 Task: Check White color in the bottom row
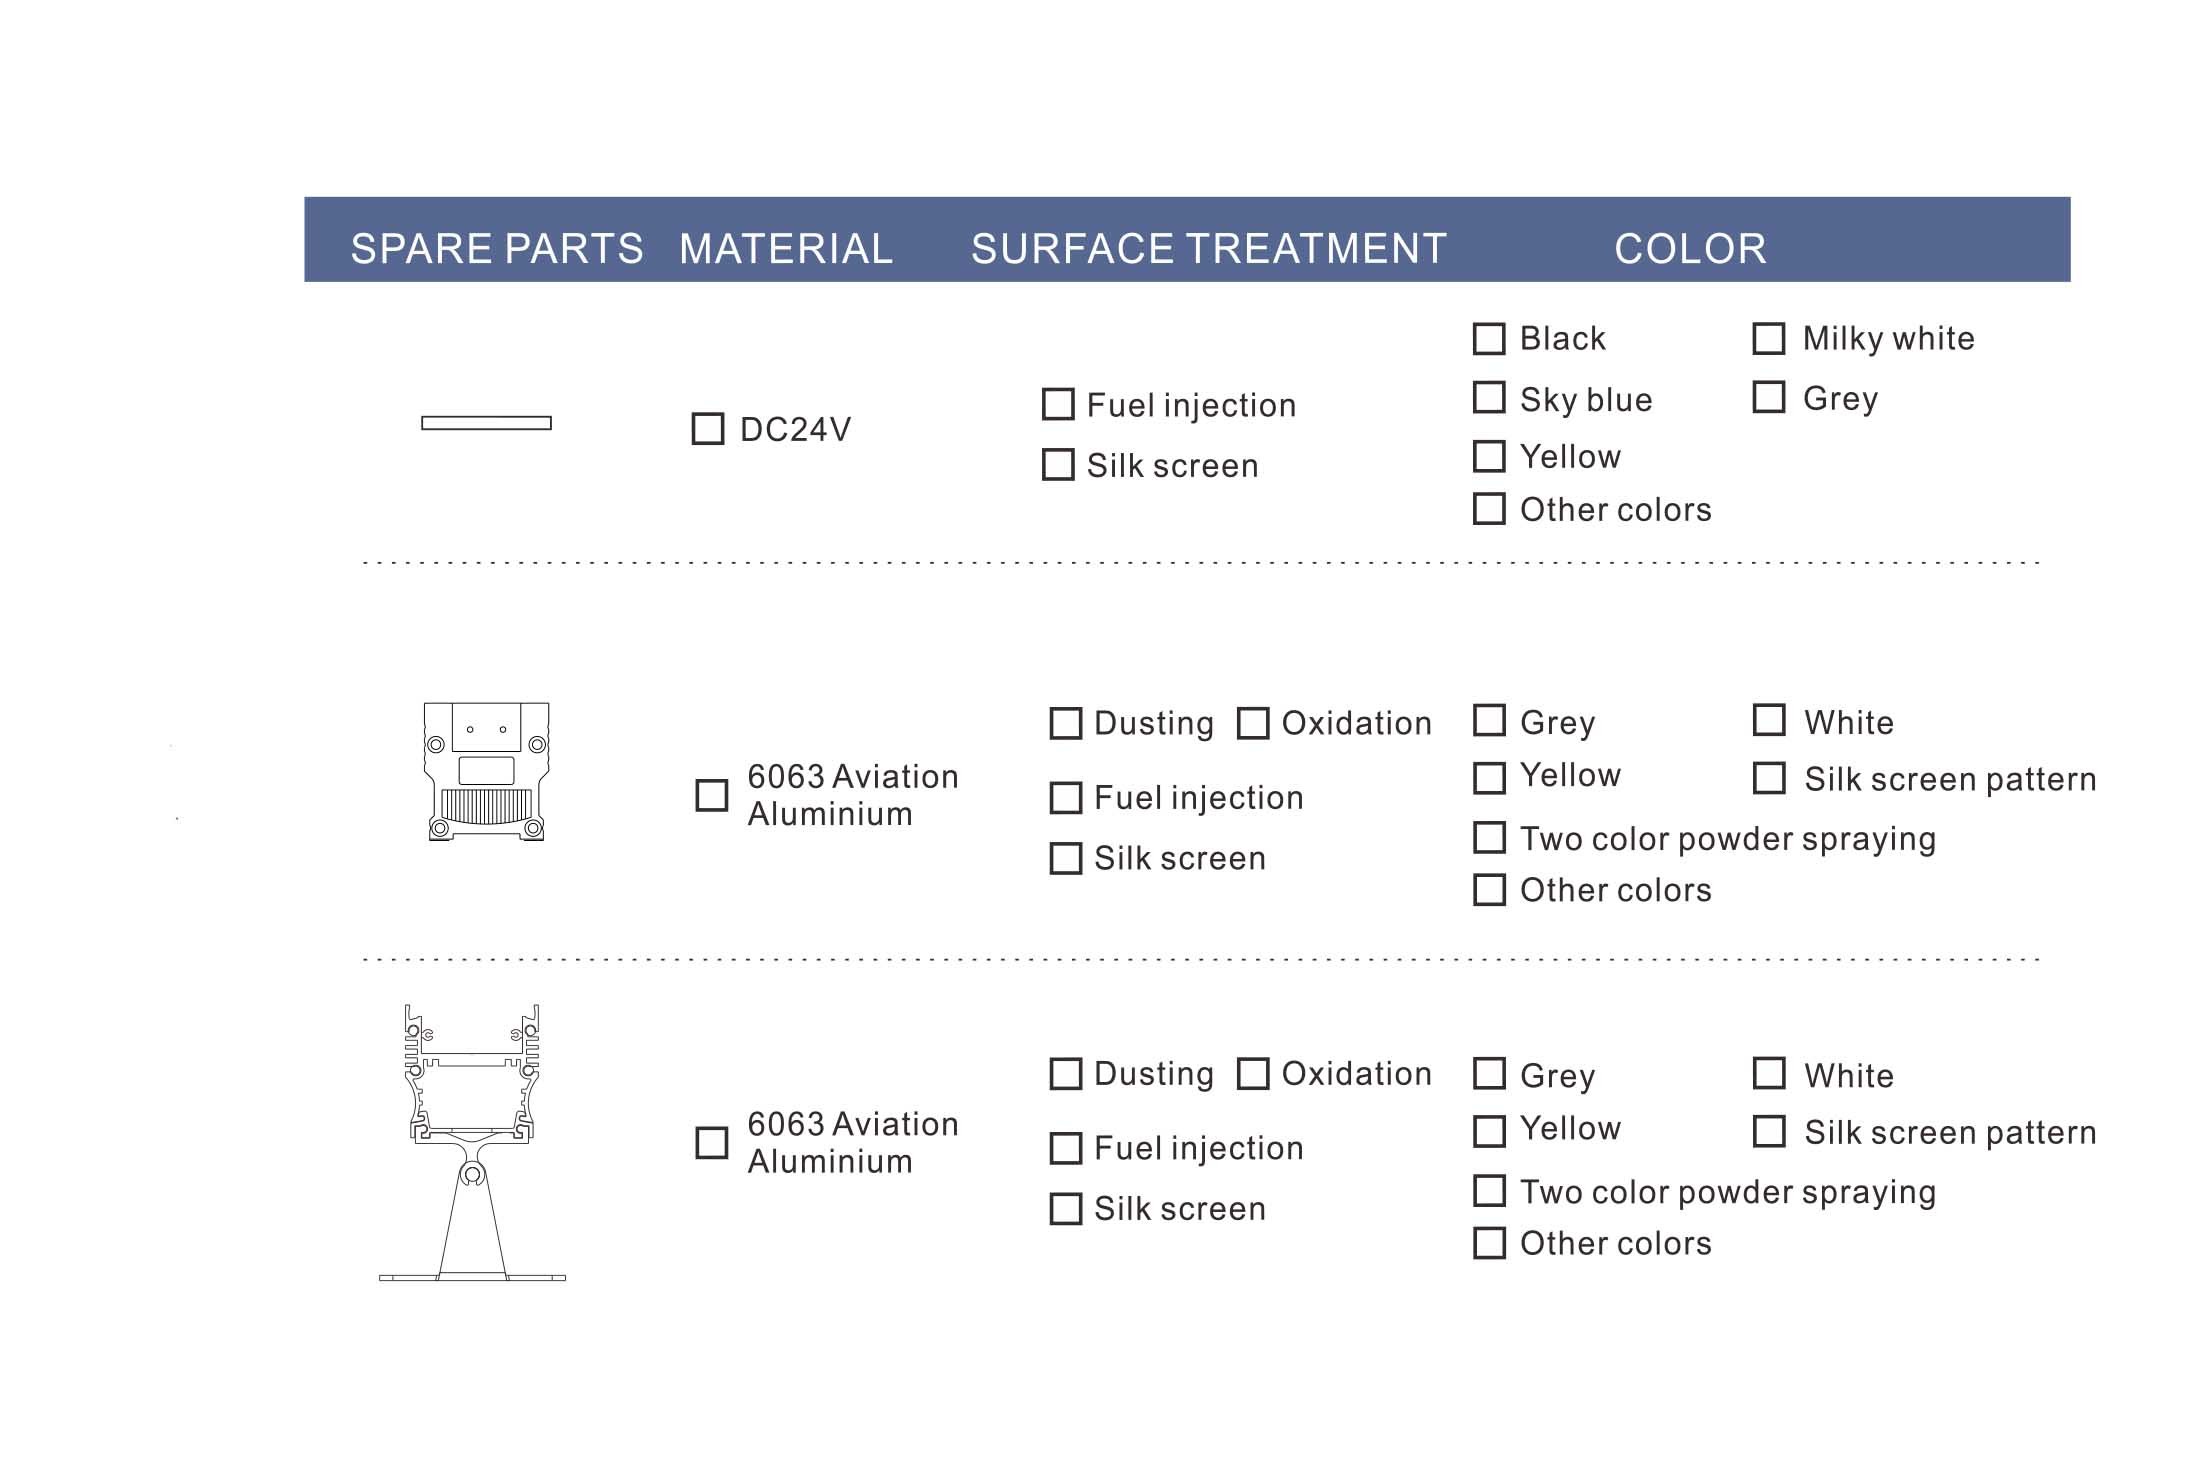(1769, 1073)
